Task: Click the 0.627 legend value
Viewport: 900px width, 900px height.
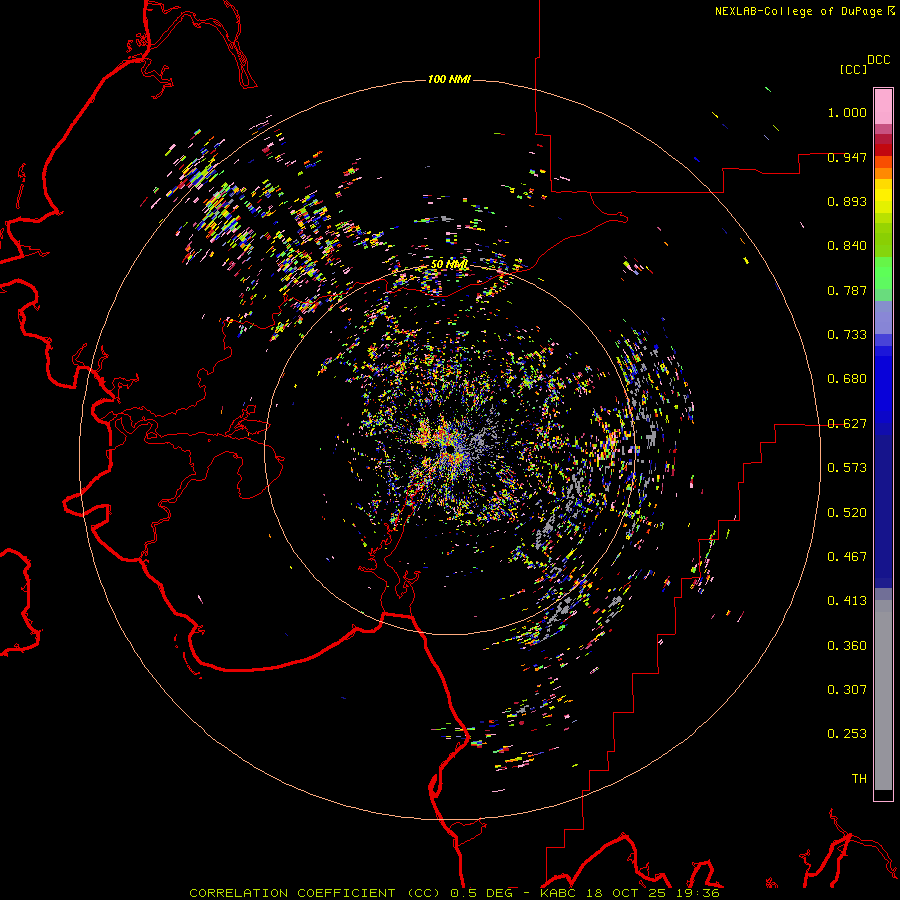Action: 847,424
